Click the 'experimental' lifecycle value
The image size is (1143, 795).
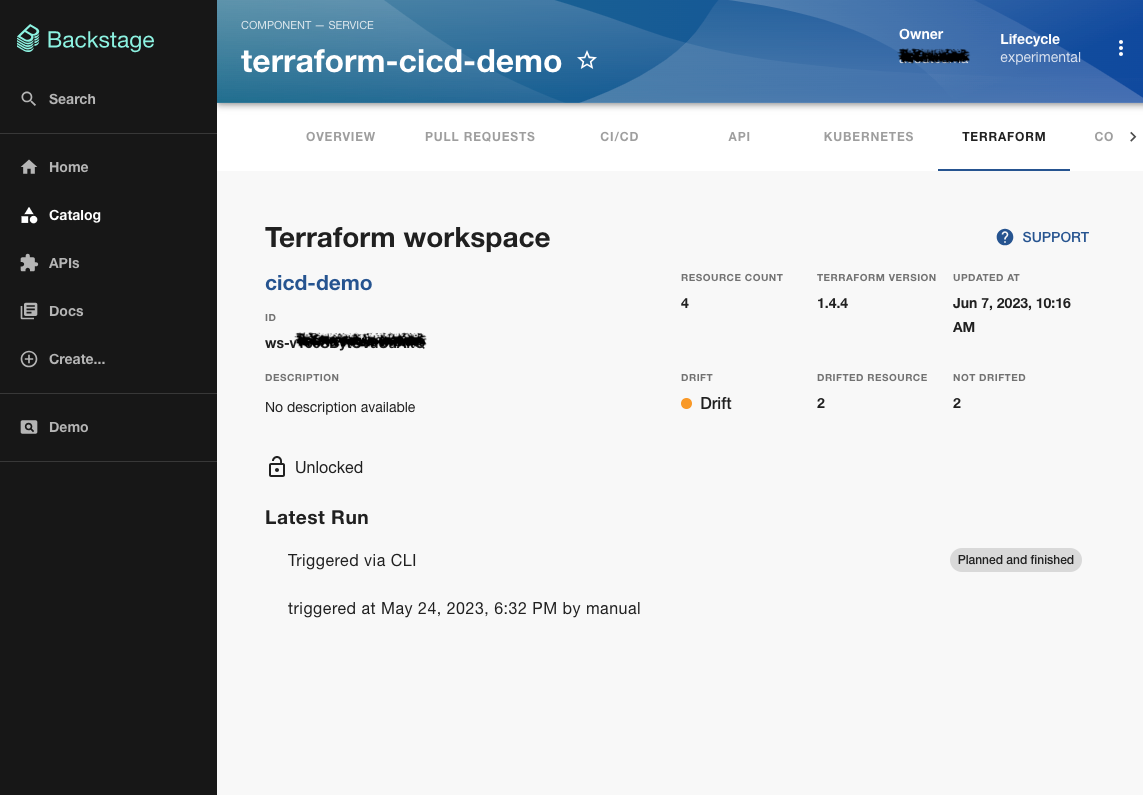pyautogui.click(x=1040, y=58)
